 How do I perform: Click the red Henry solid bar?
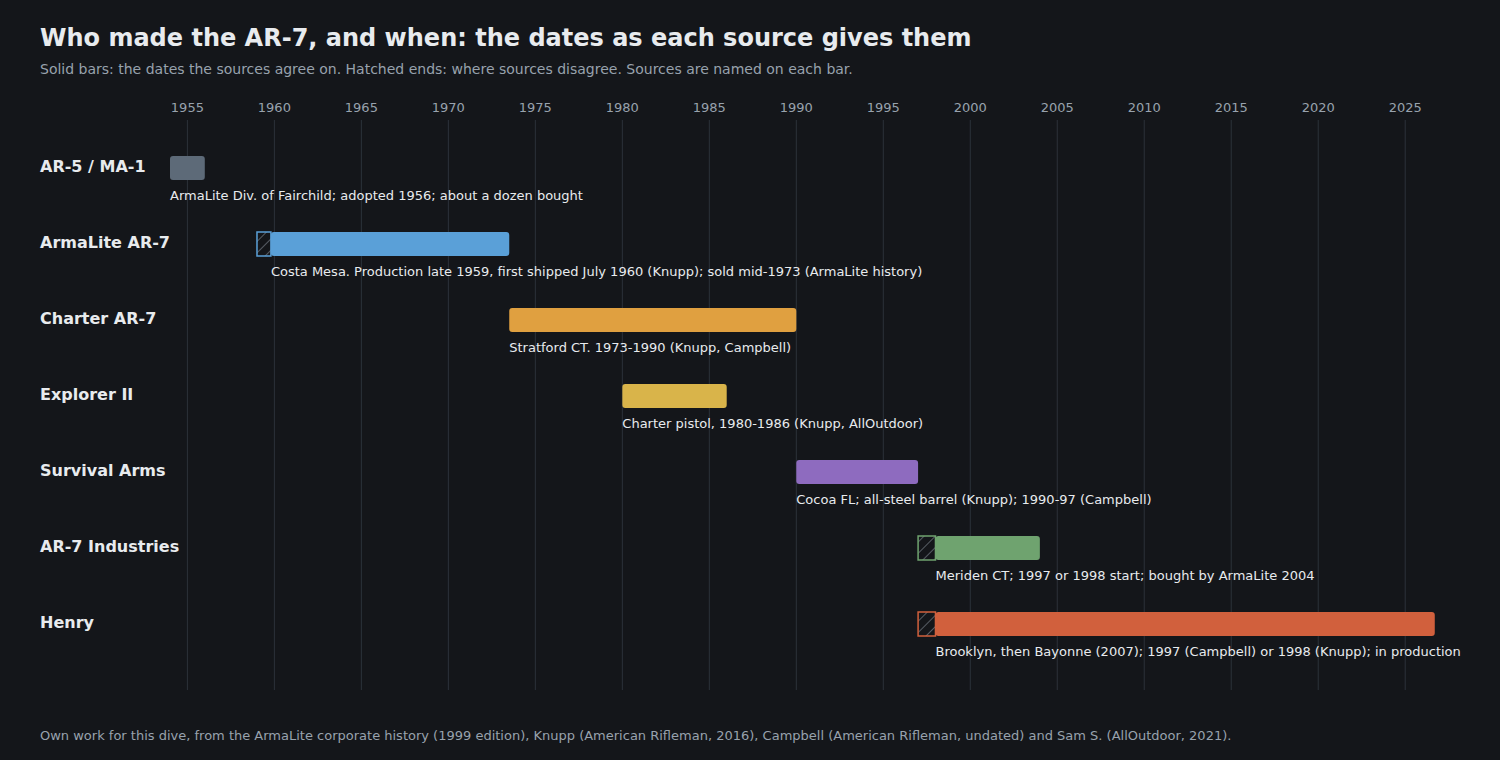coord(1185,624)
